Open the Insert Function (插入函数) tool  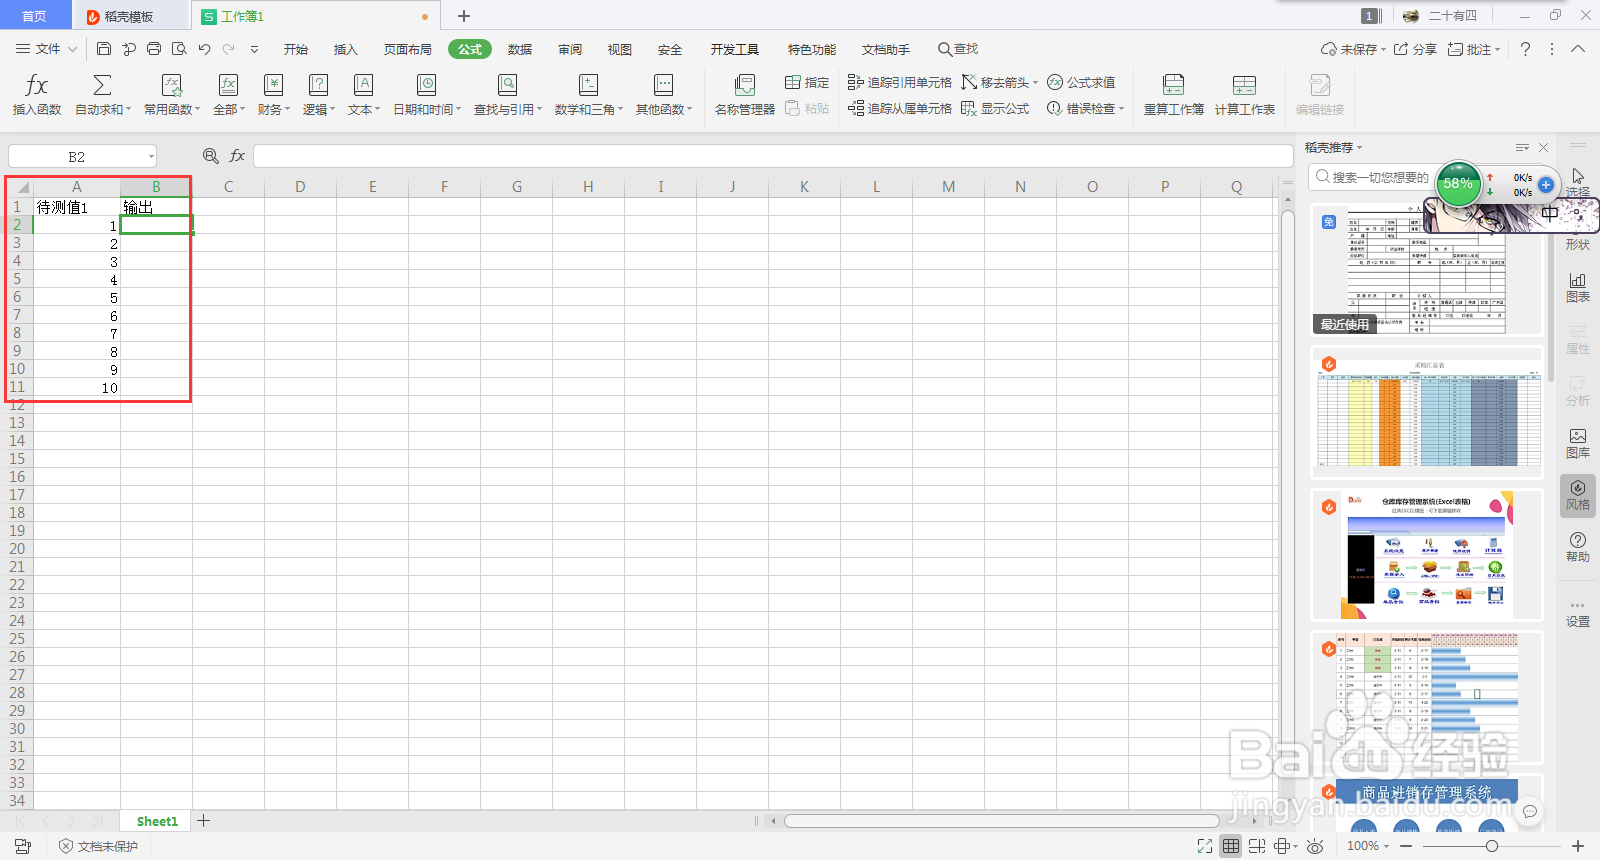(37, 95)
